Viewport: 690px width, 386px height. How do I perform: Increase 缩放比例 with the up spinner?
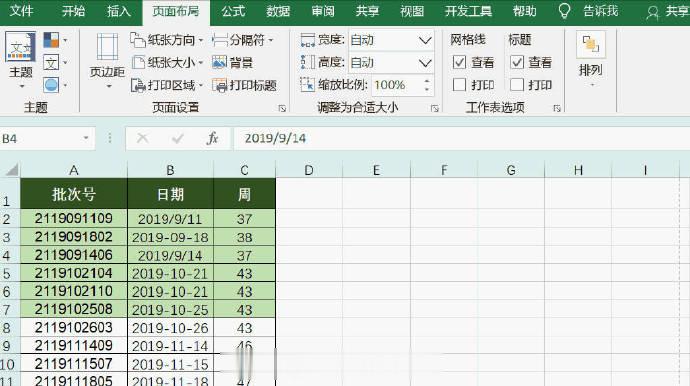pyautogui.click(x=427, y=81)
